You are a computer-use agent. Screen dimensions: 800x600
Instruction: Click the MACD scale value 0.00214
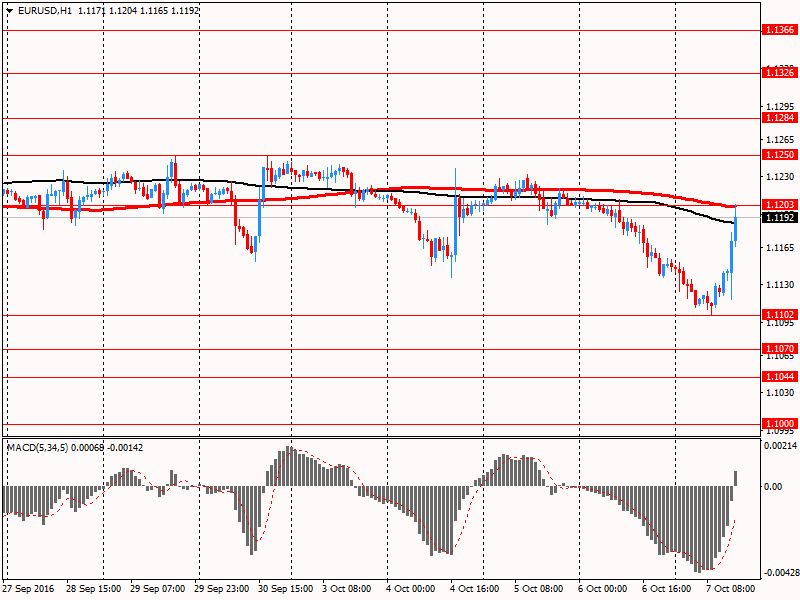click(780, 446)
